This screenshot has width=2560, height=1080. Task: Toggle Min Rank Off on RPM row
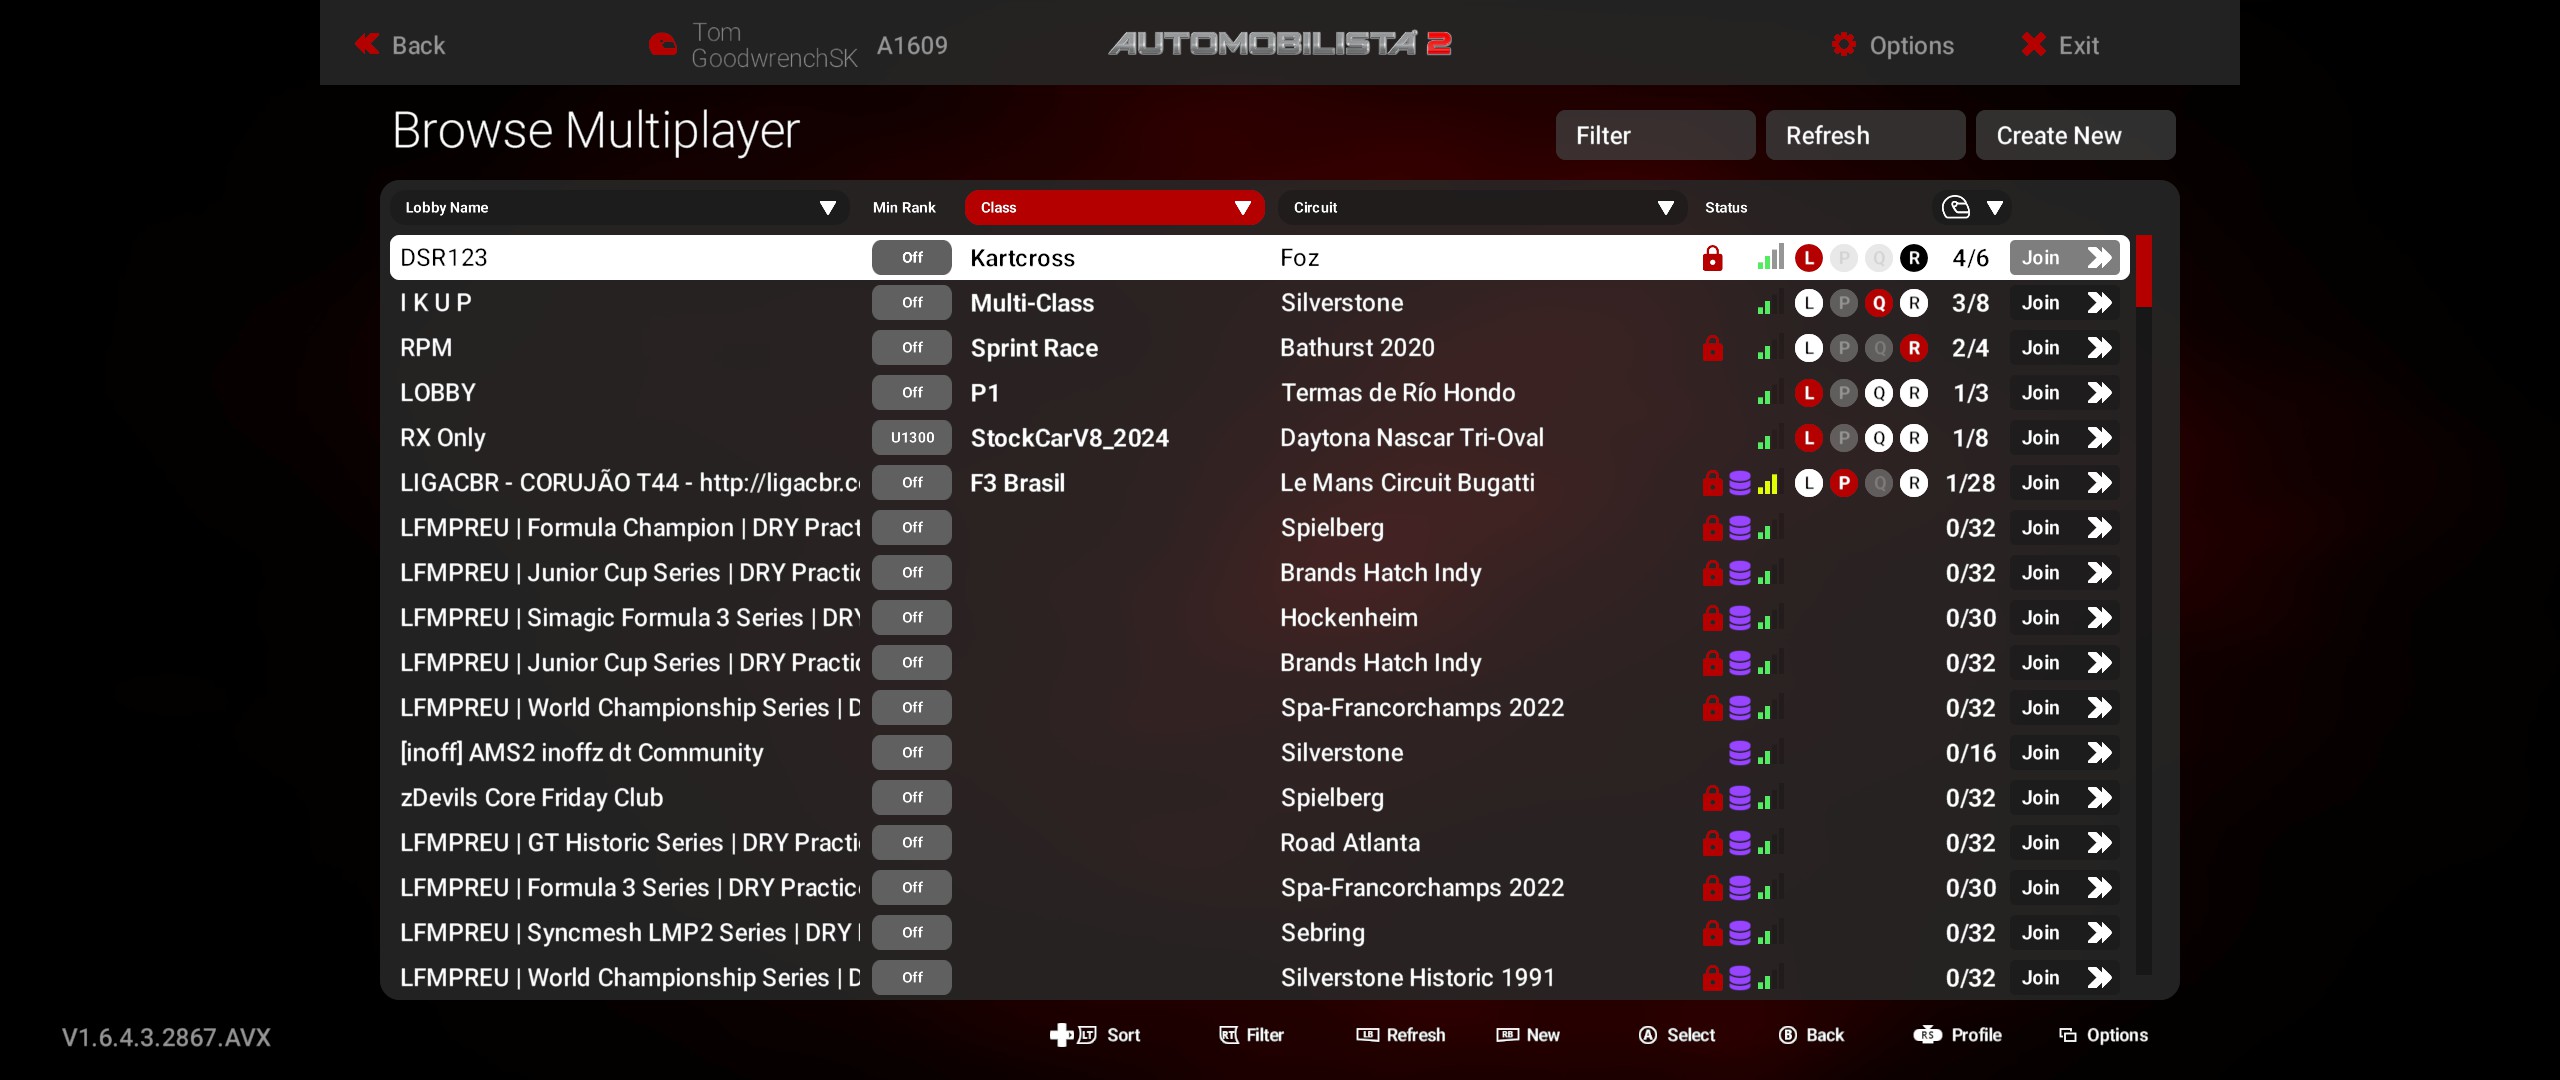912,348
